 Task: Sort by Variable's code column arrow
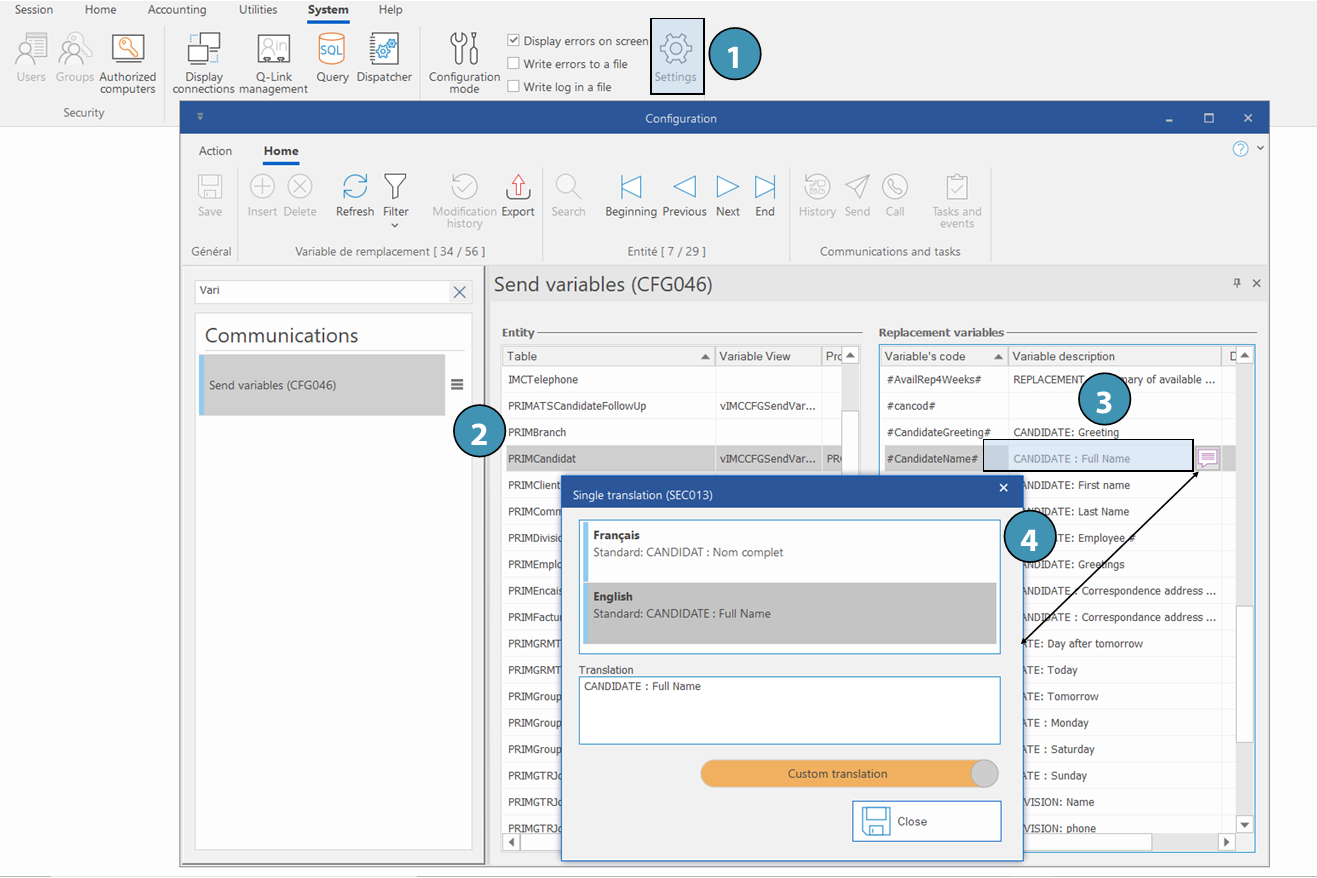(998, 357)
